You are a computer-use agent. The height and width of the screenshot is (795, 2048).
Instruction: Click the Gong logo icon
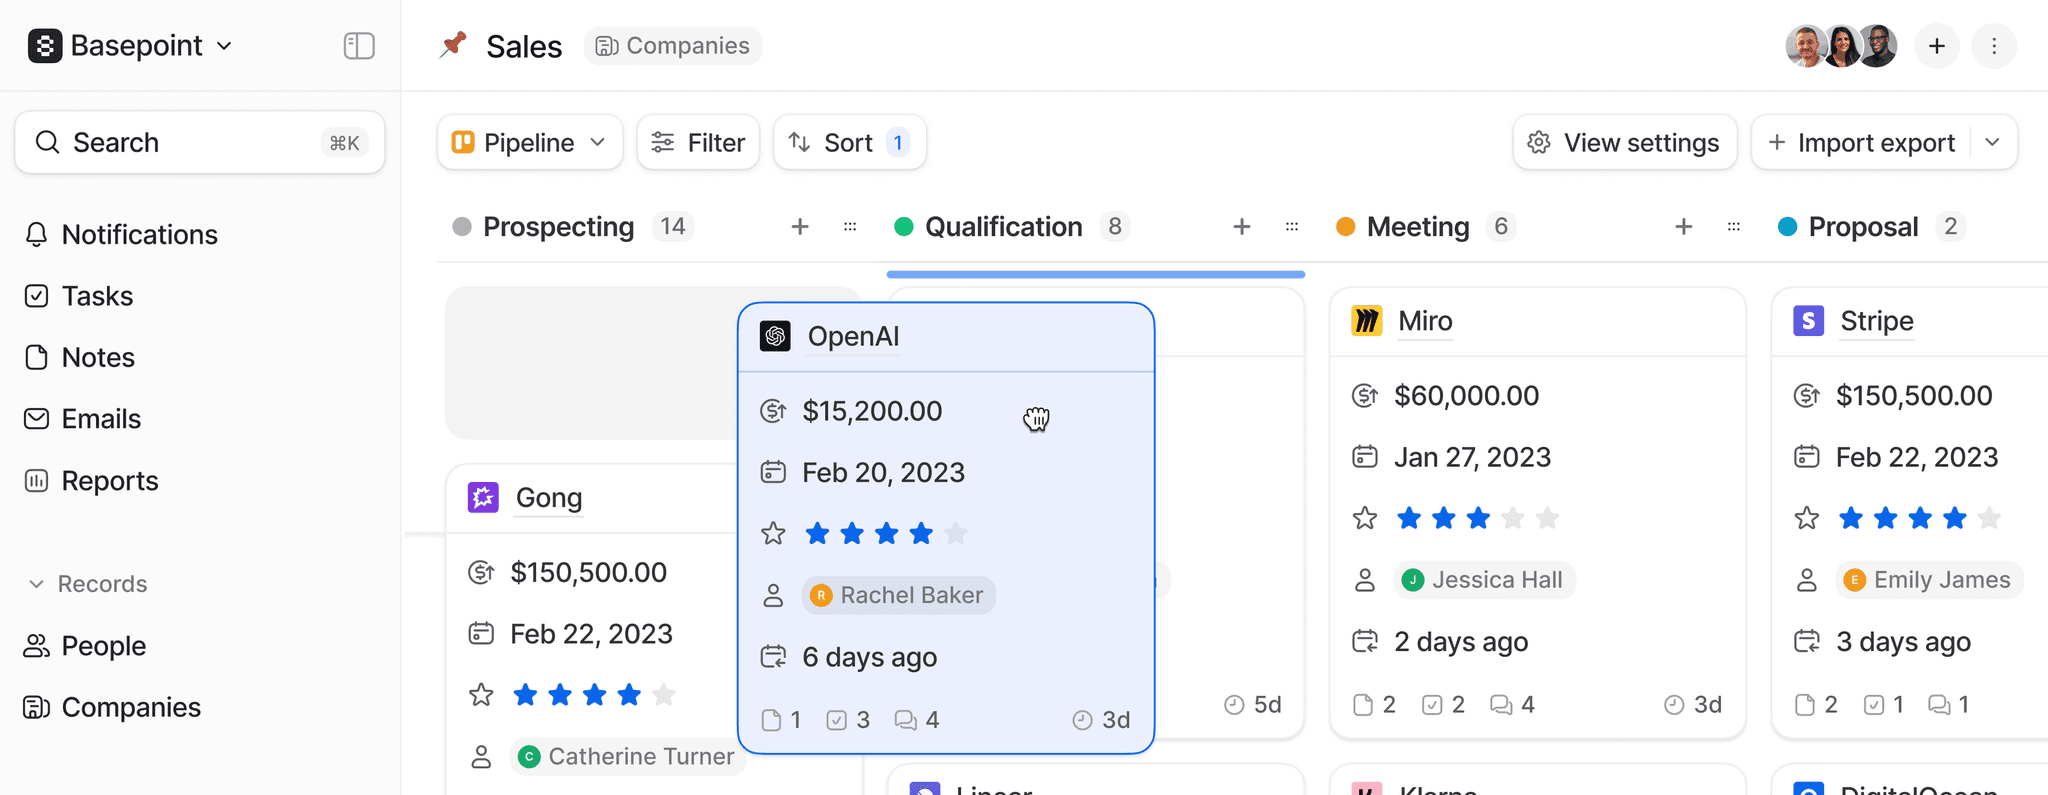(484, 497)
